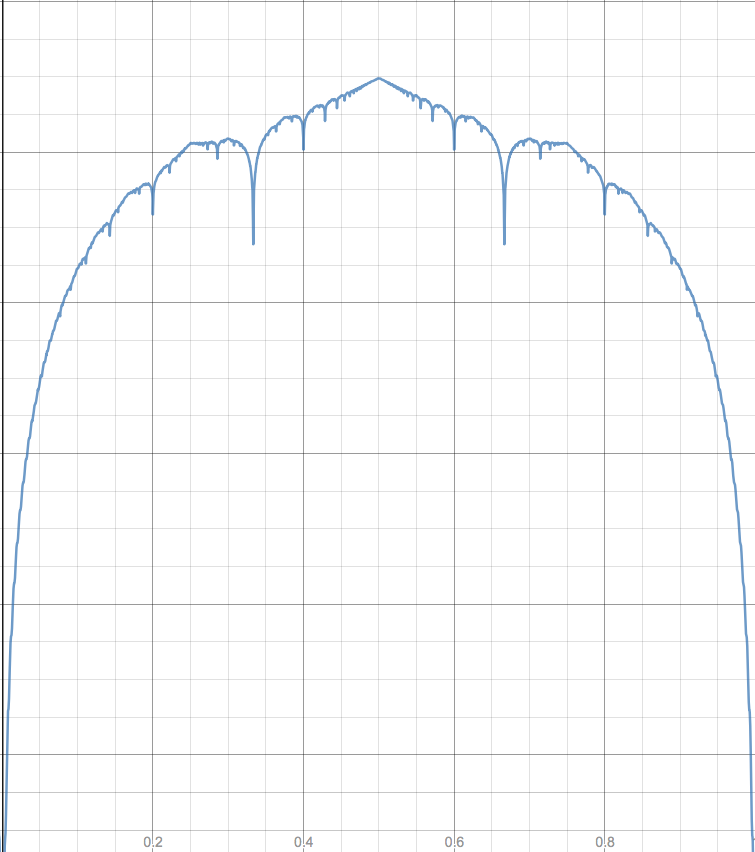
Task: Select the curve's dip bottom at x = 0.2
Action: click(x=153, y=212)
